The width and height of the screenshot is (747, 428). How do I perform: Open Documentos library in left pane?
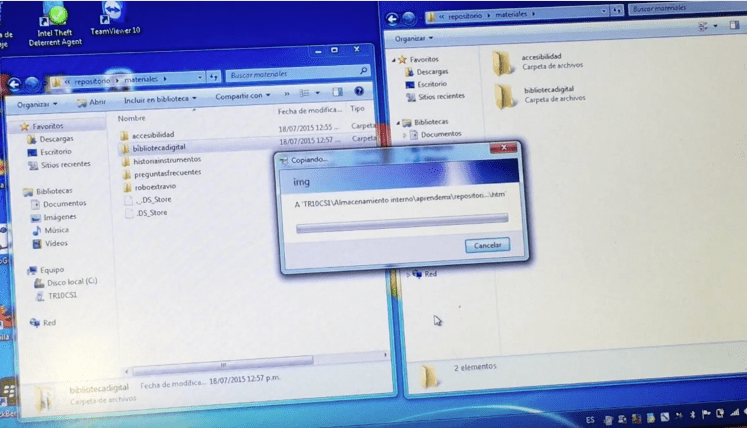point(59,204)
